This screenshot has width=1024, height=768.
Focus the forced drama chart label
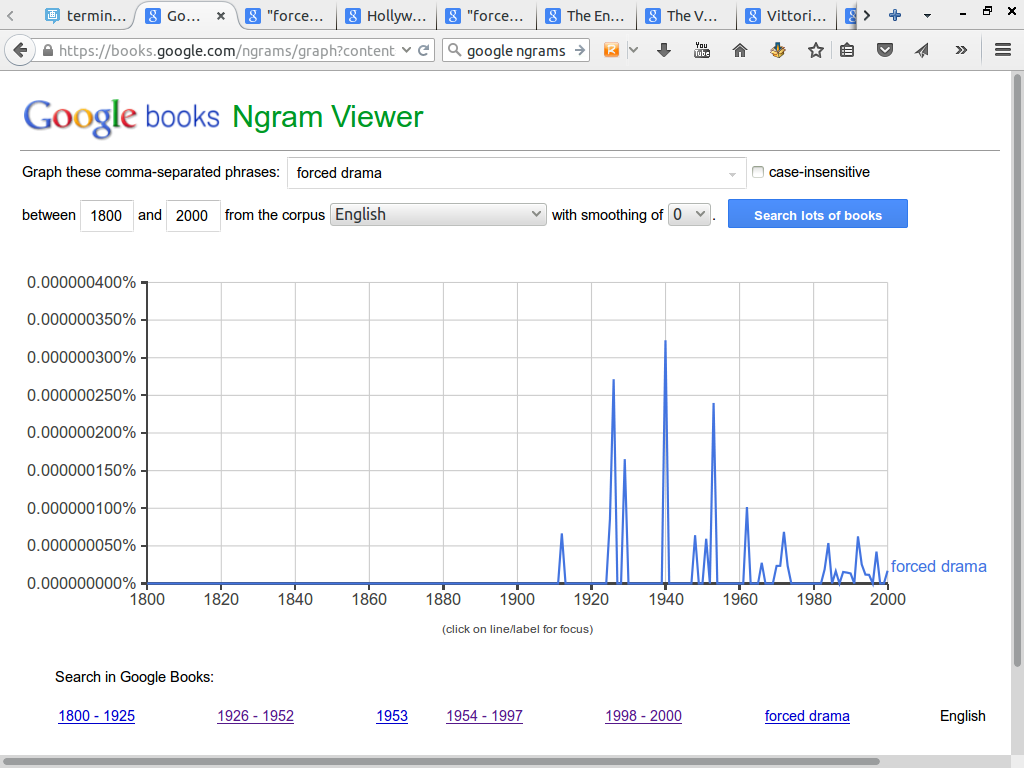(938, 566)
